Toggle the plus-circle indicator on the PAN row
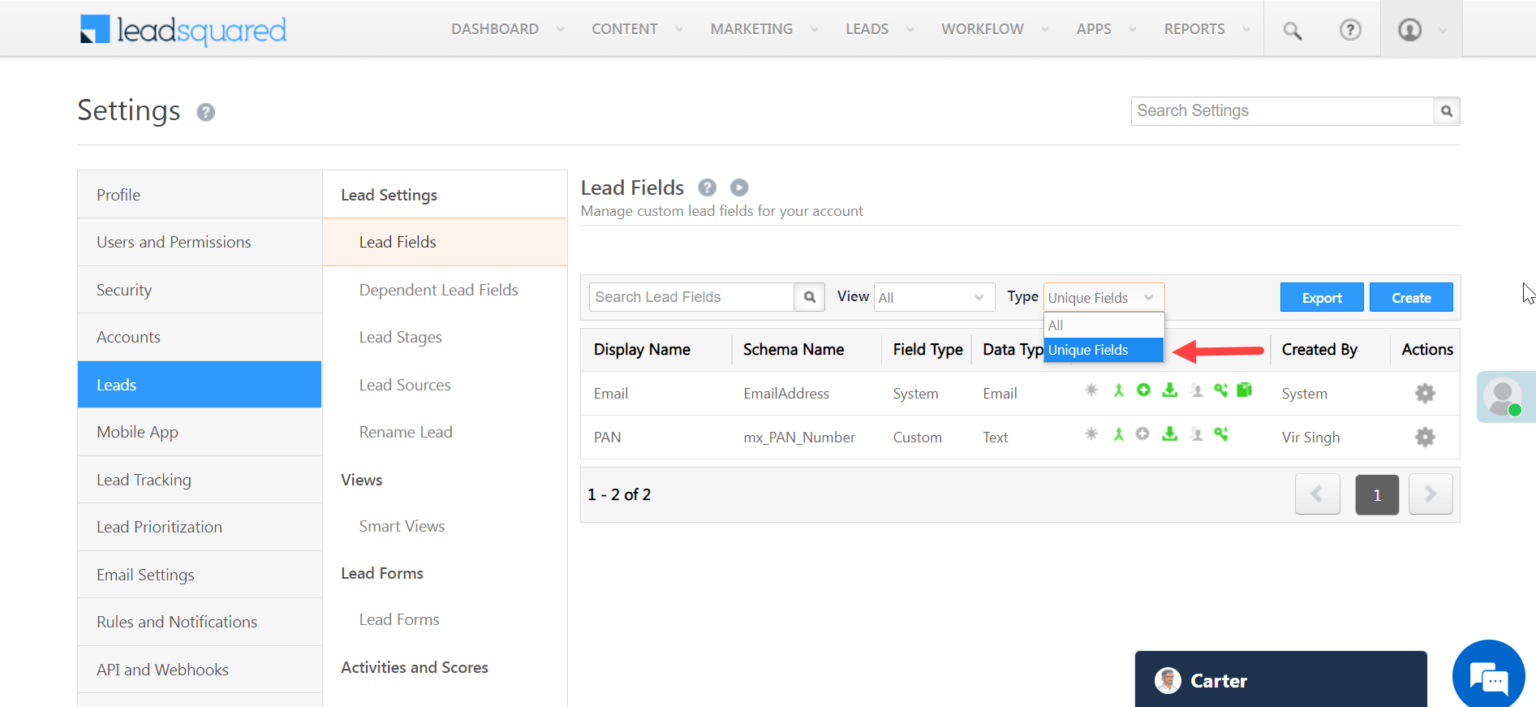This screenshot has height=707, width=1536. coord(1143,434)
